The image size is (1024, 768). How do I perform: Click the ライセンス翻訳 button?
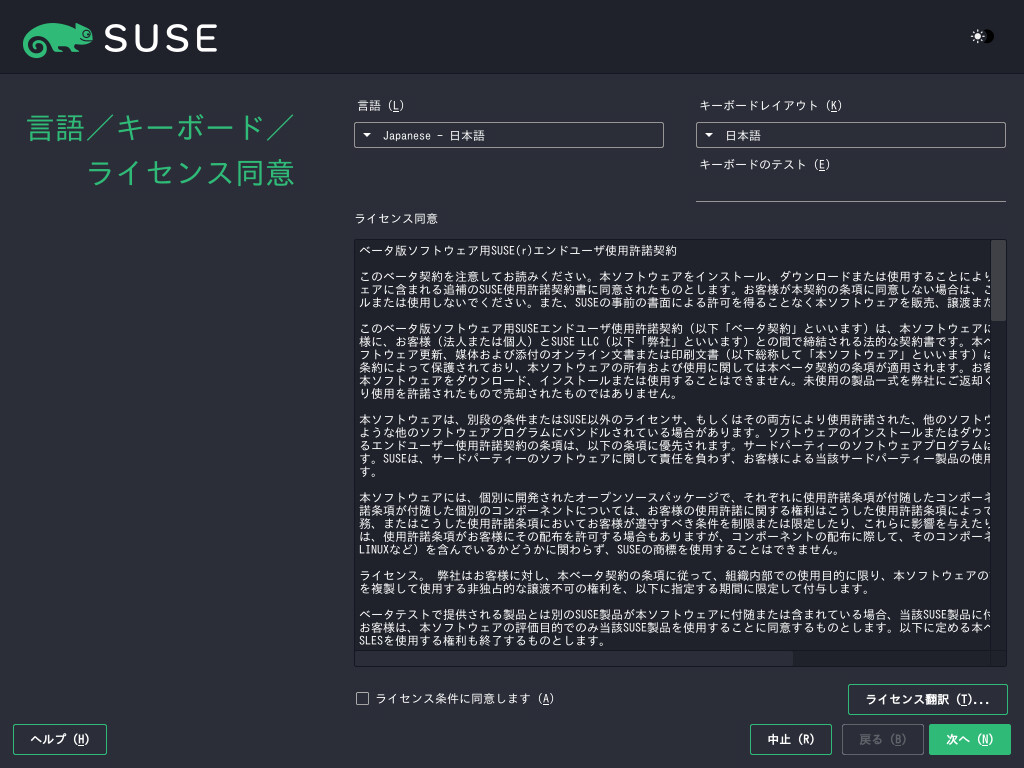(927, 699)
